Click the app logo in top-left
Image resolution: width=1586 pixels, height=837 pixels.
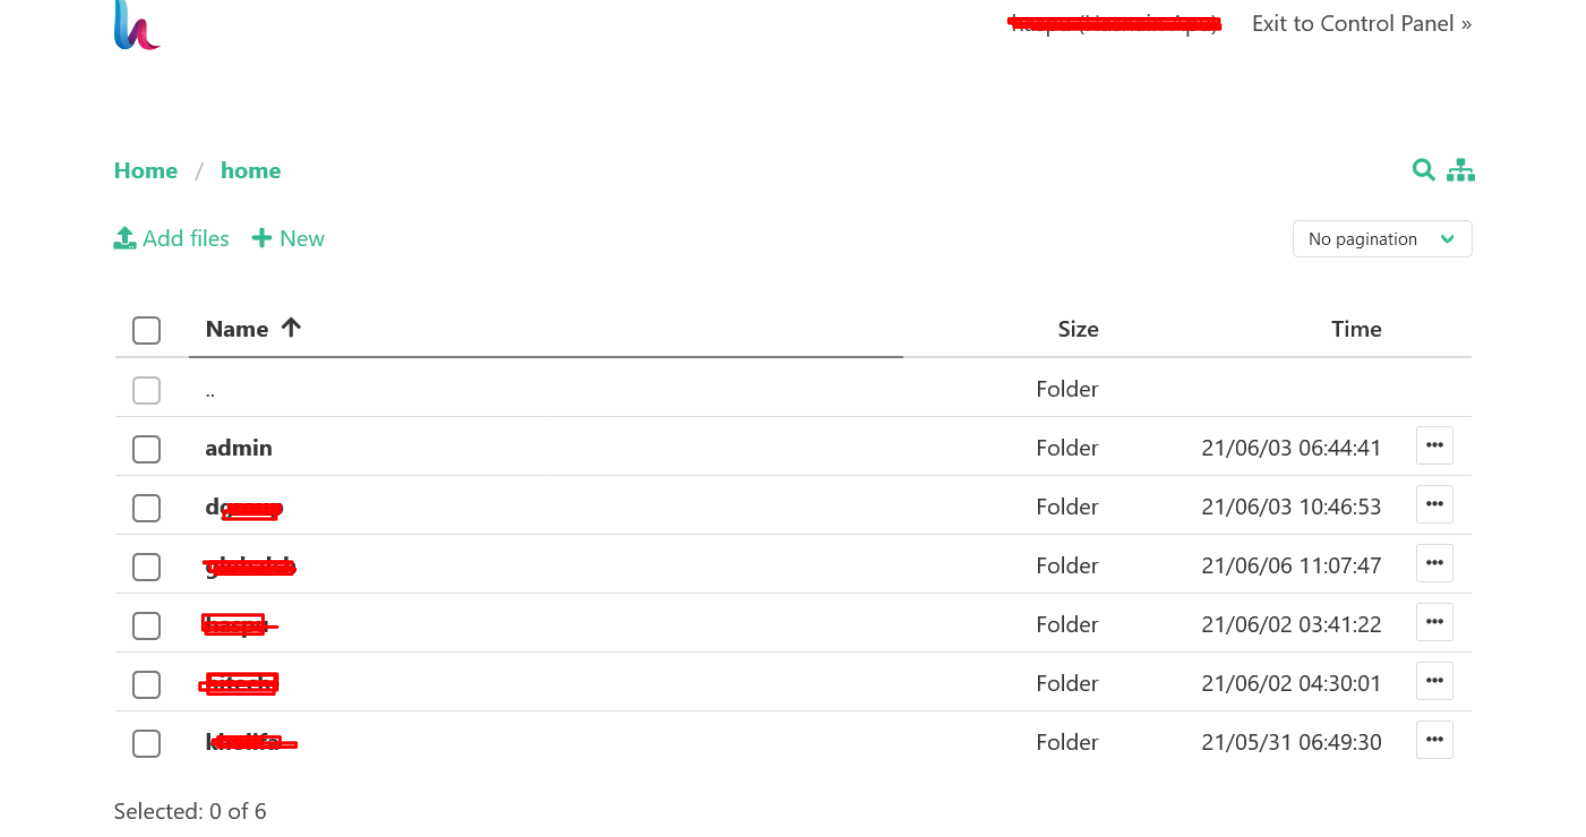136,25
